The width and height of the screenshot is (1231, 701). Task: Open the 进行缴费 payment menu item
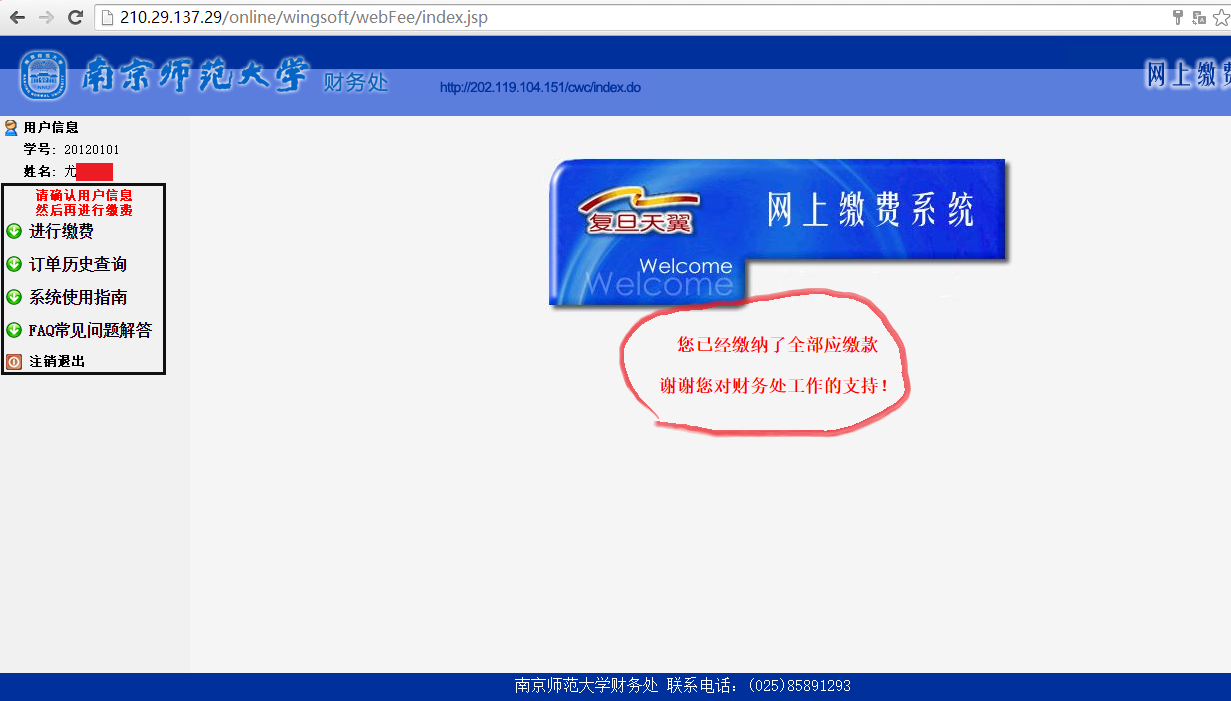(61, 232)
